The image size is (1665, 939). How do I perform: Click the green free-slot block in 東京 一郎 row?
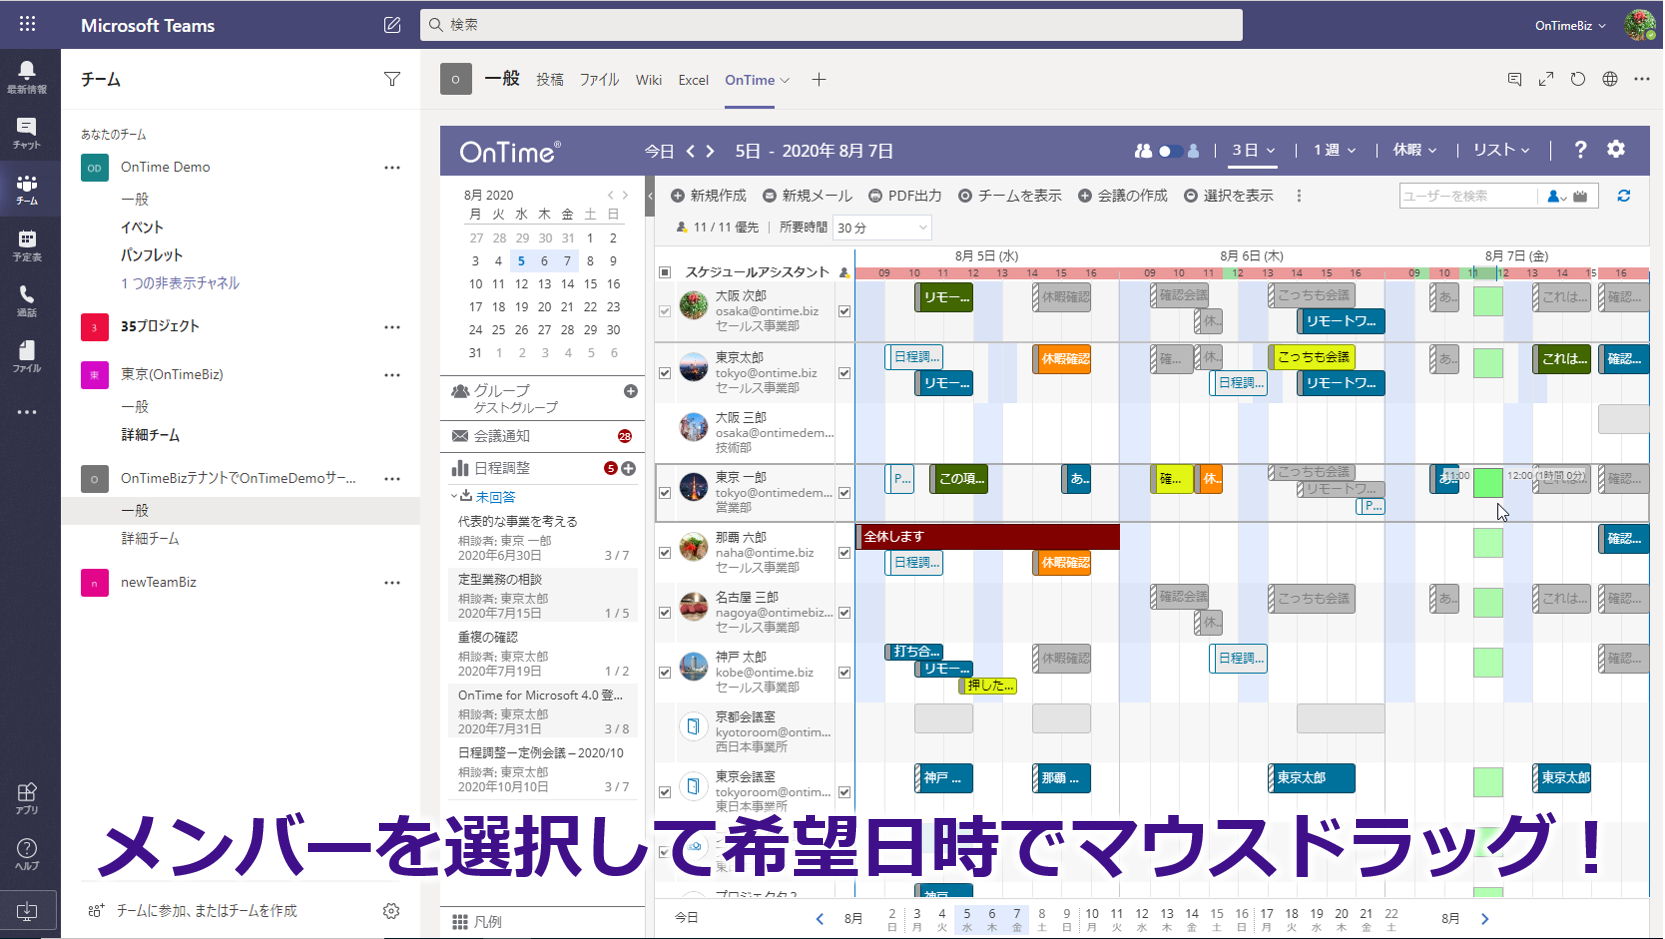tap(1488, 483)
